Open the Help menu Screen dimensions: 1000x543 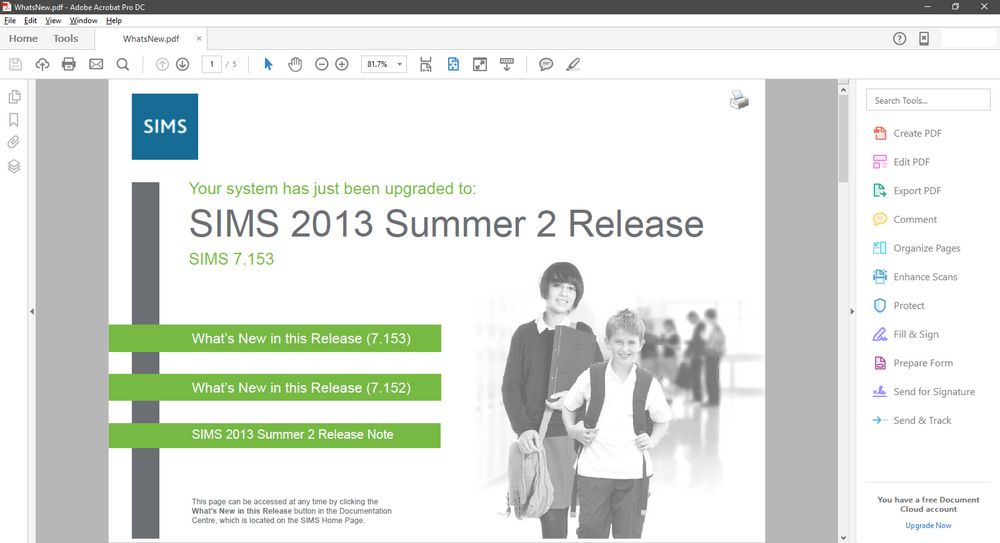[114, 20]
